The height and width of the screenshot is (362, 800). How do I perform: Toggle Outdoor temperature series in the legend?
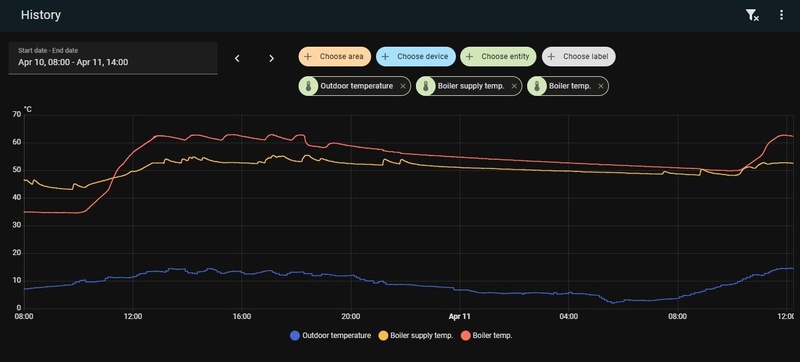330,335
